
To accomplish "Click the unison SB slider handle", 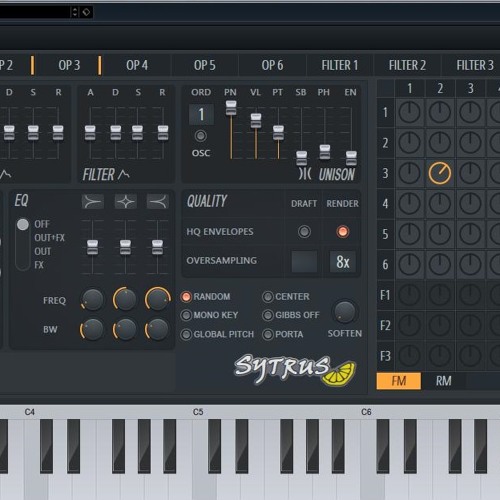I will click(302, 158).
